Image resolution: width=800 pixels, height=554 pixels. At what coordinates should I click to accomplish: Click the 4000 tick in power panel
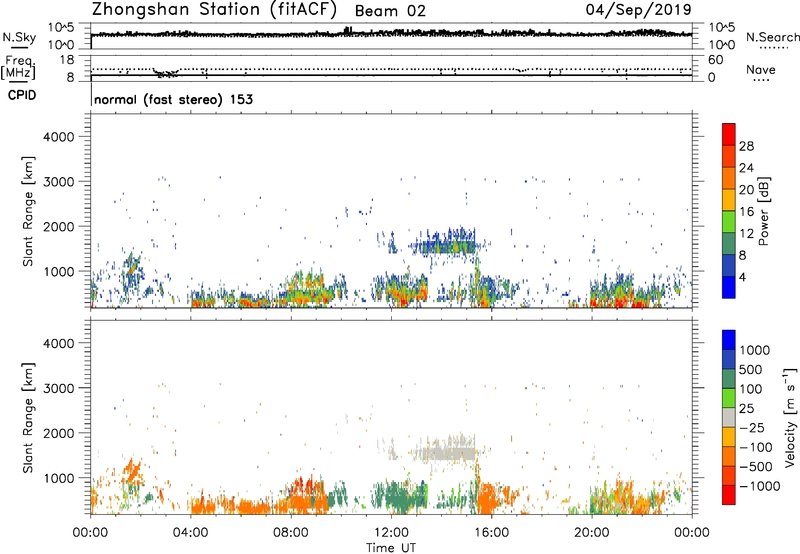58,137
